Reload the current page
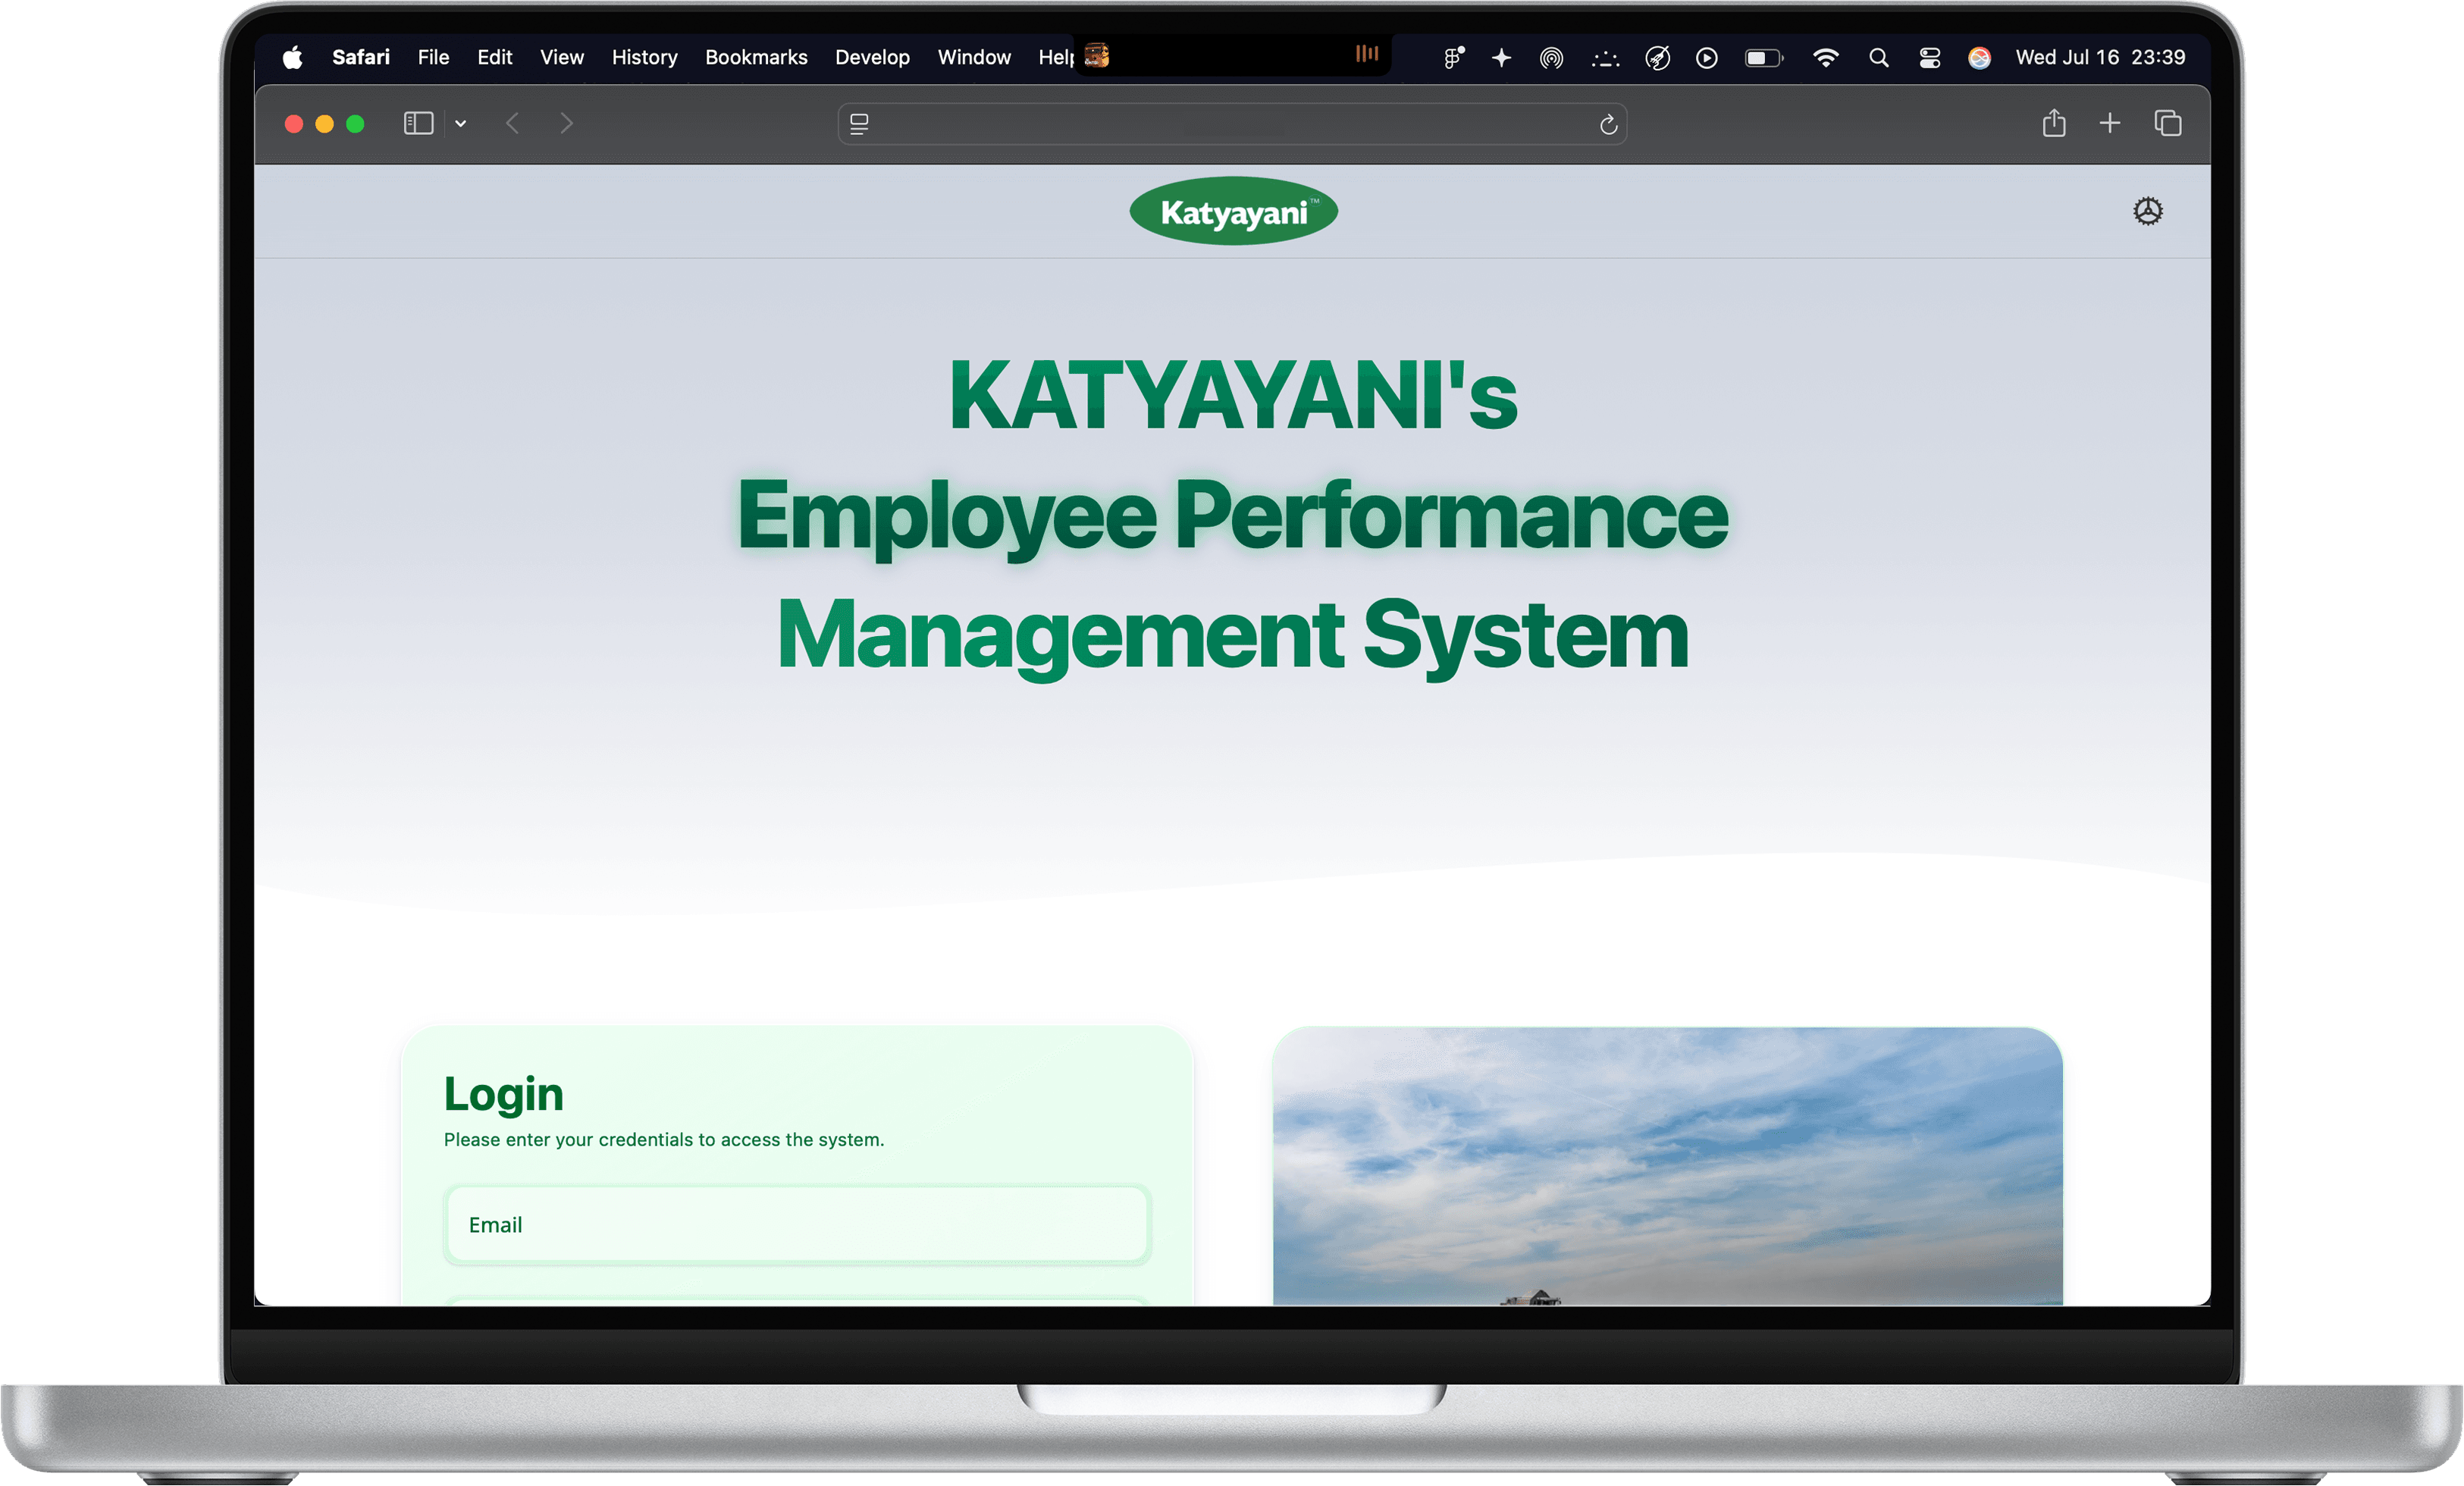2464x1486 pixels. click(x=1608, y=124)
